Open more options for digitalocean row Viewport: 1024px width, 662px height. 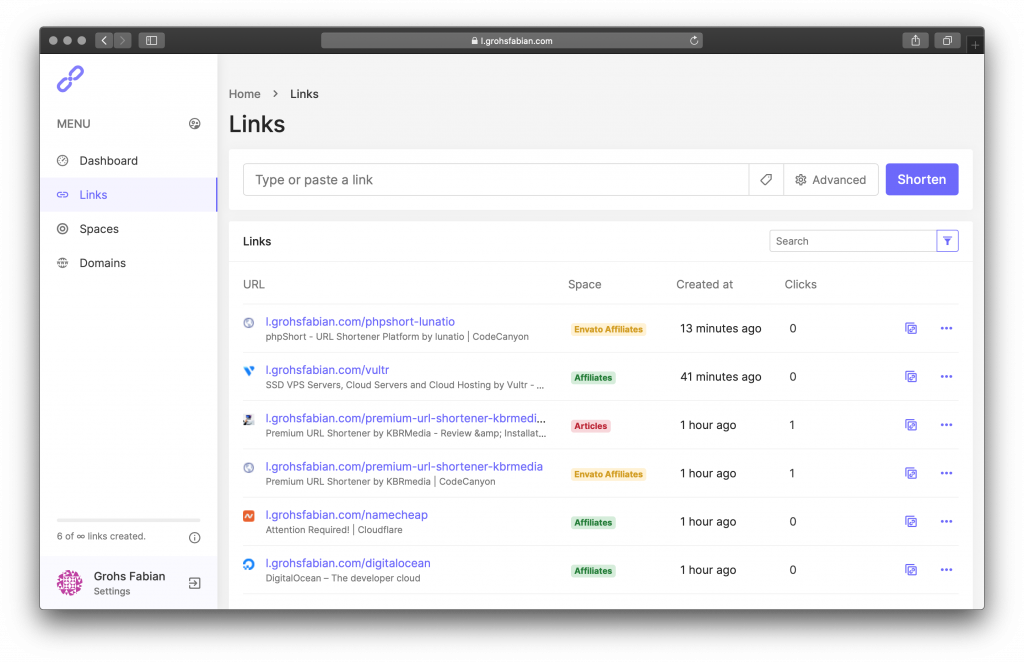(946, 570)
